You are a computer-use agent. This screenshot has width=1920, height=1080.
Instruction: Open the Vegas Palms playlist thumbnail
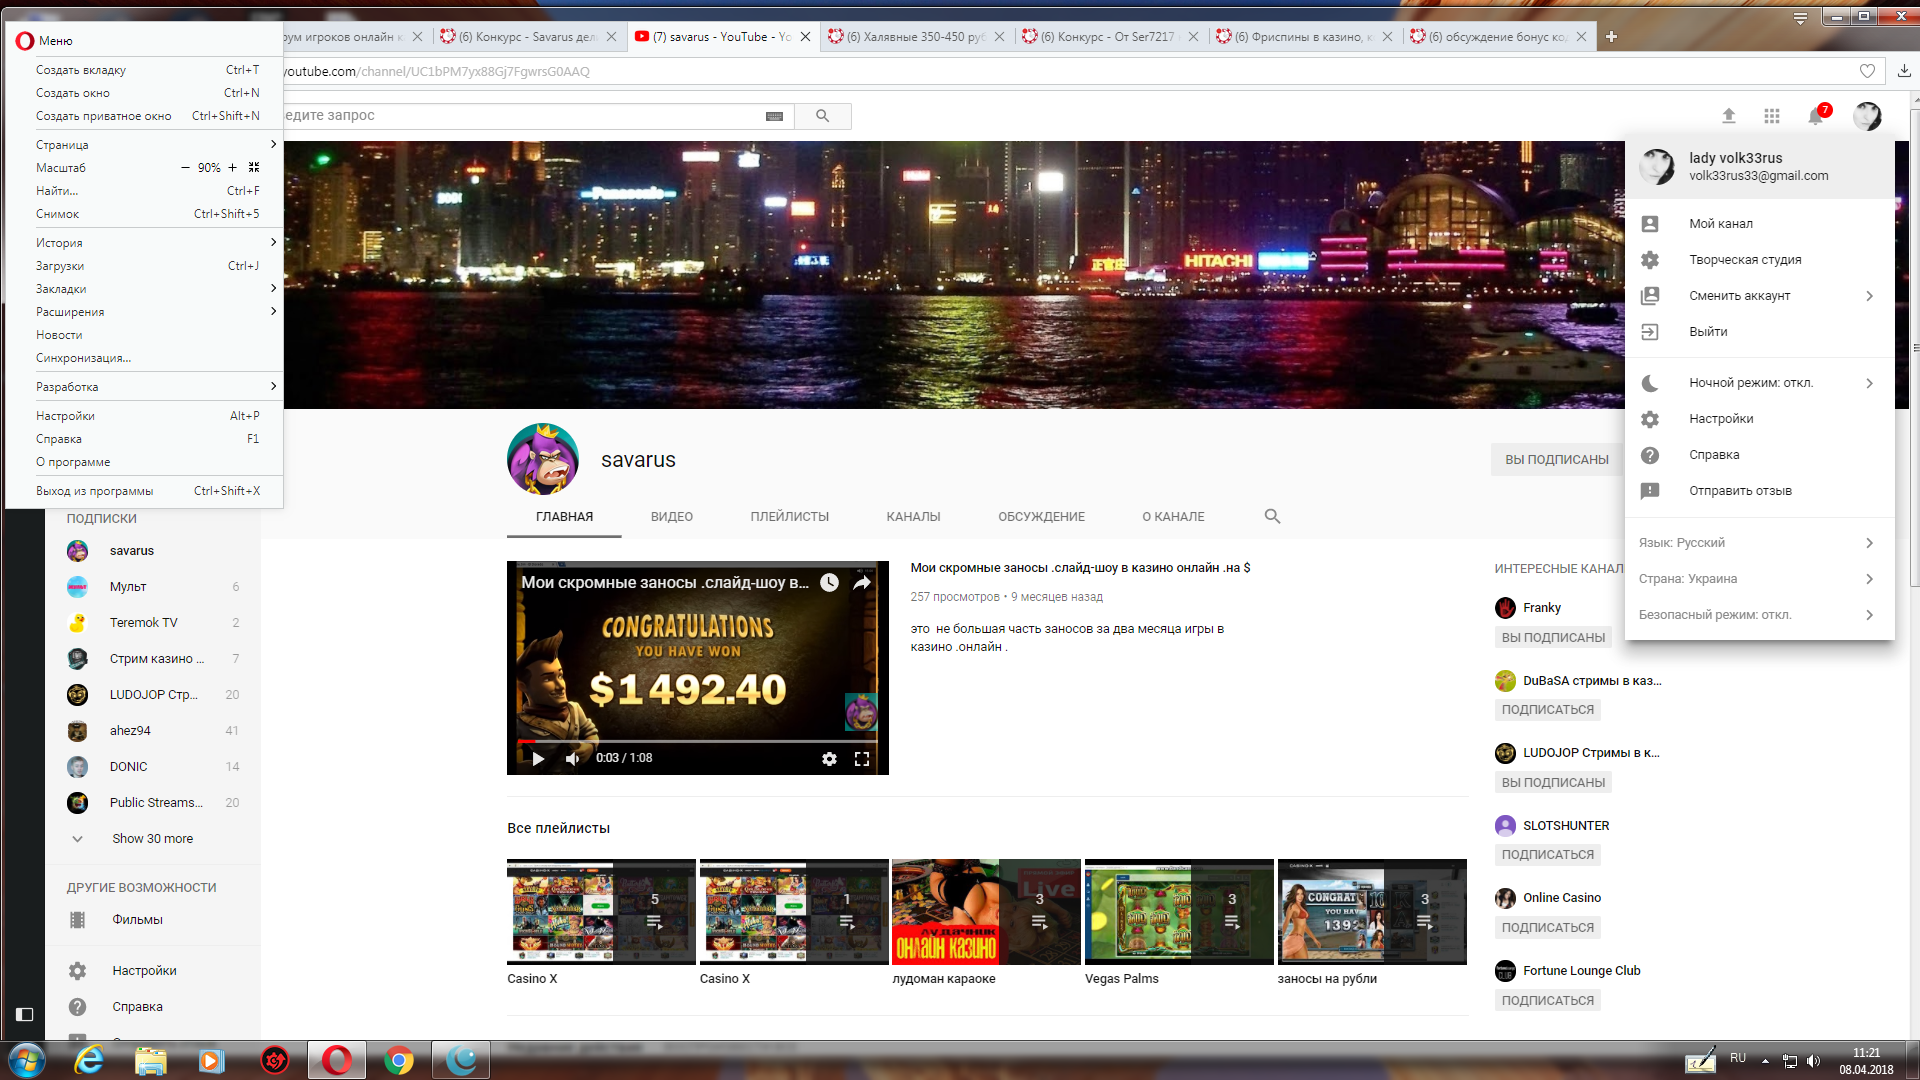1178,911
